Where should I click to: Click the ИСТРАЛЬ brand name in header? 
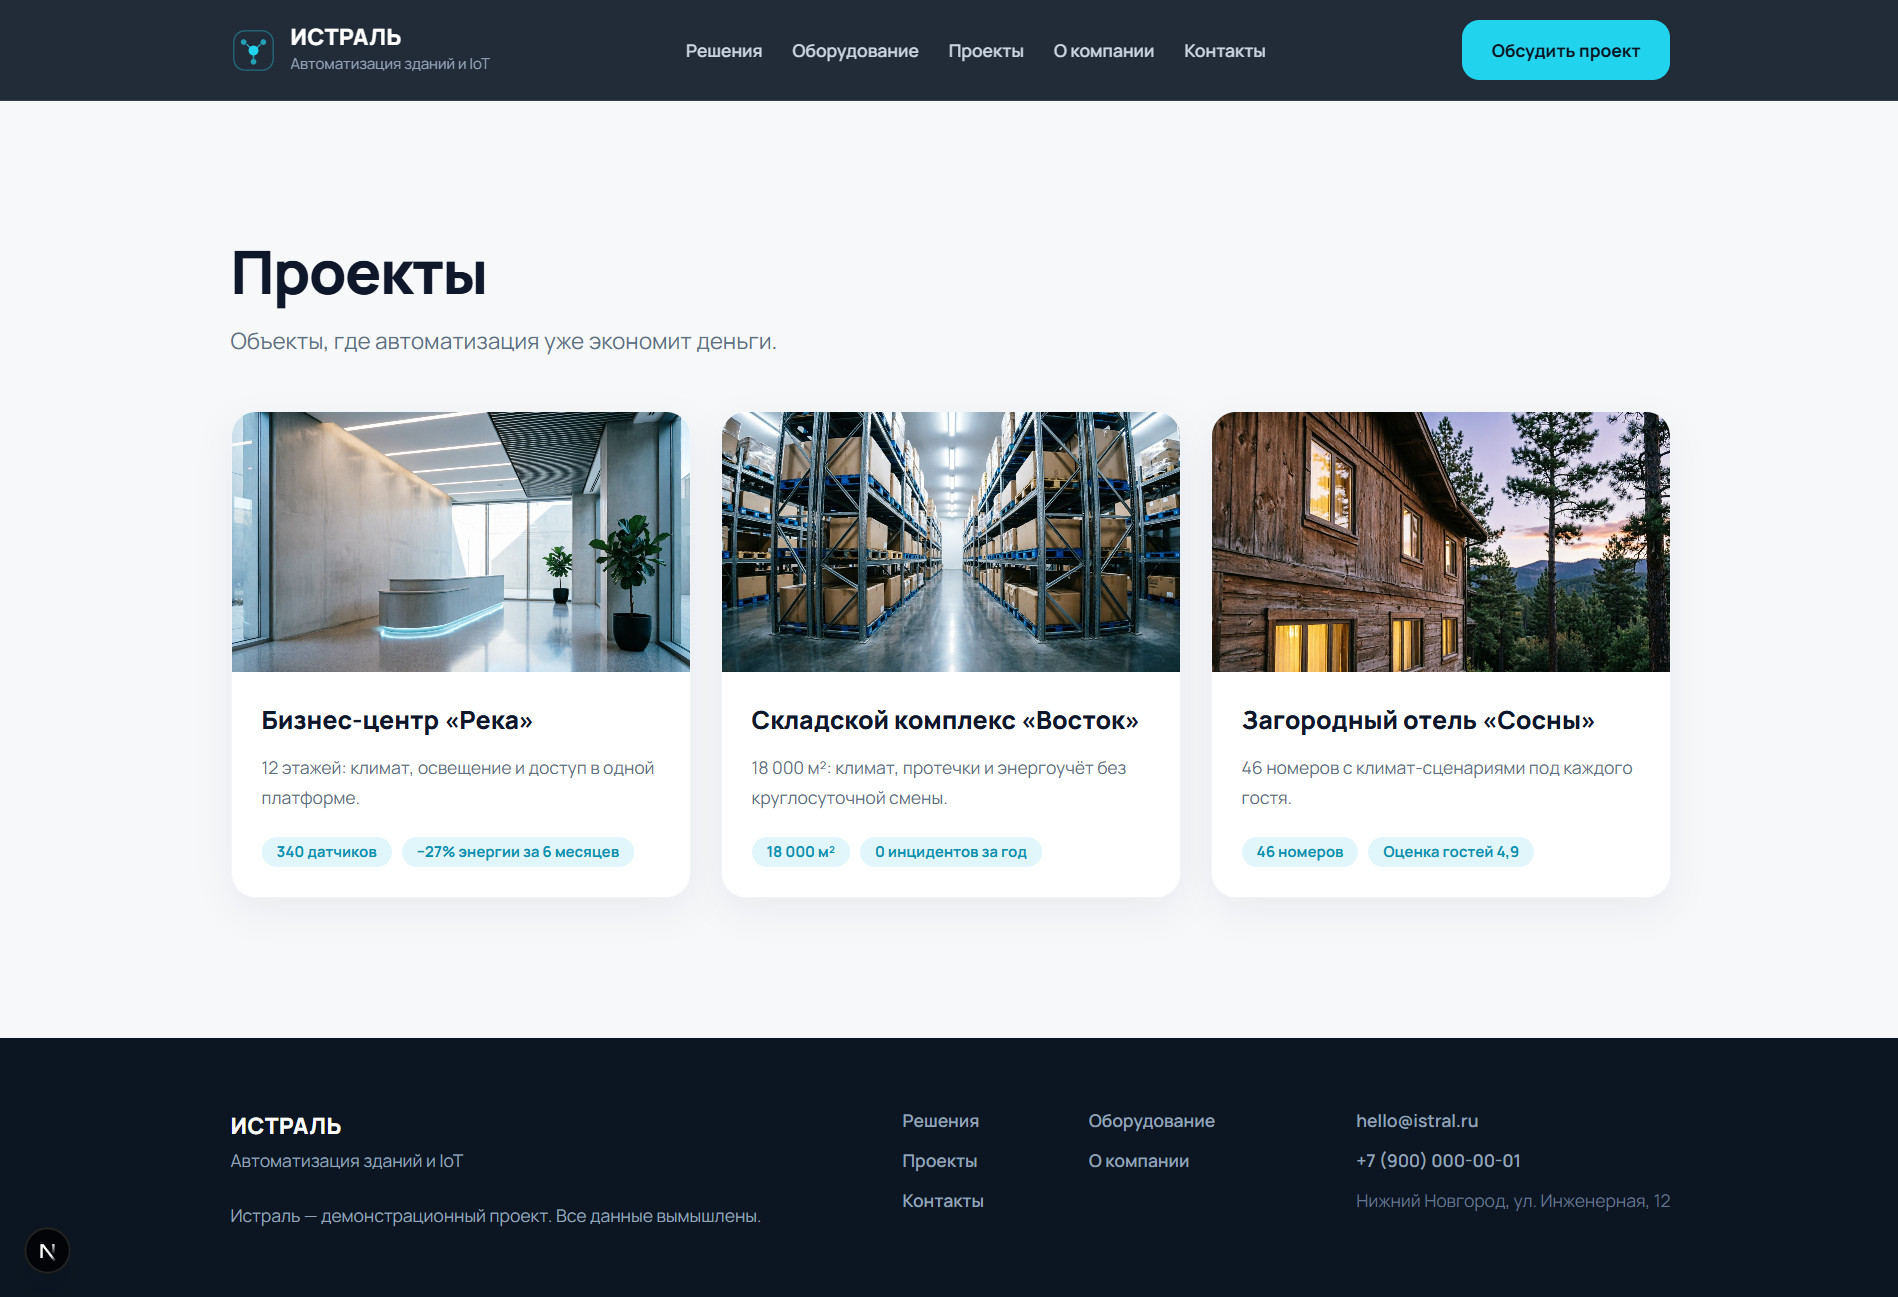346,37
